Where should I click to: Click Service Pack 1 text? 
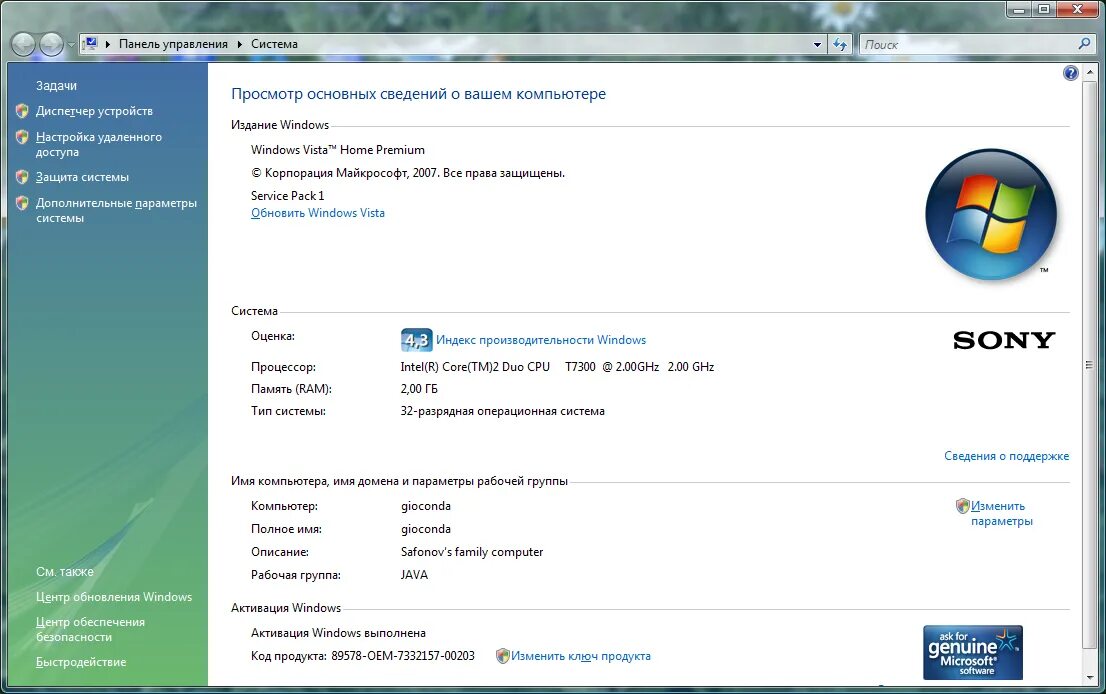pyautogui.click(x=288, y=196)
